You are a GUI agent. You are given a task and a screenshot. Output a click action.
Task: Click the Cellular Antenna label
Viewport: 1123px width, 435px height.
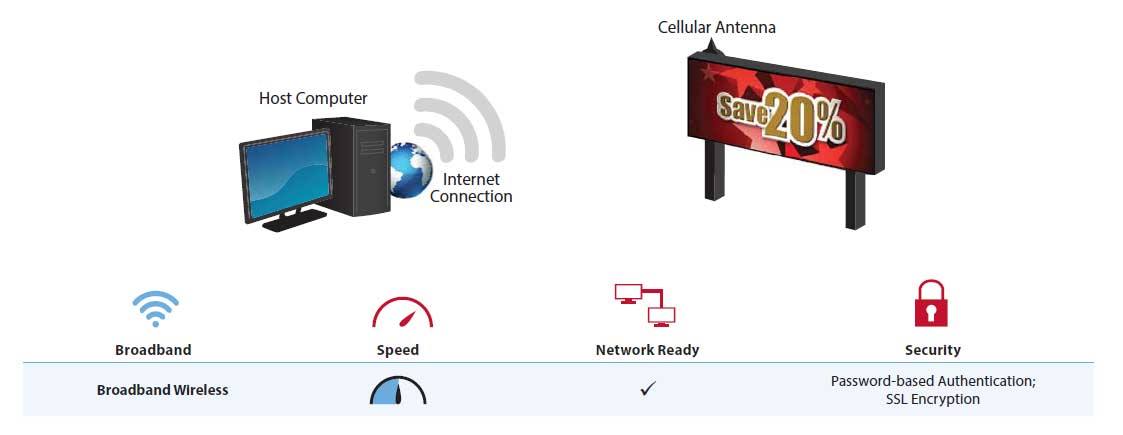pos(717,28)
